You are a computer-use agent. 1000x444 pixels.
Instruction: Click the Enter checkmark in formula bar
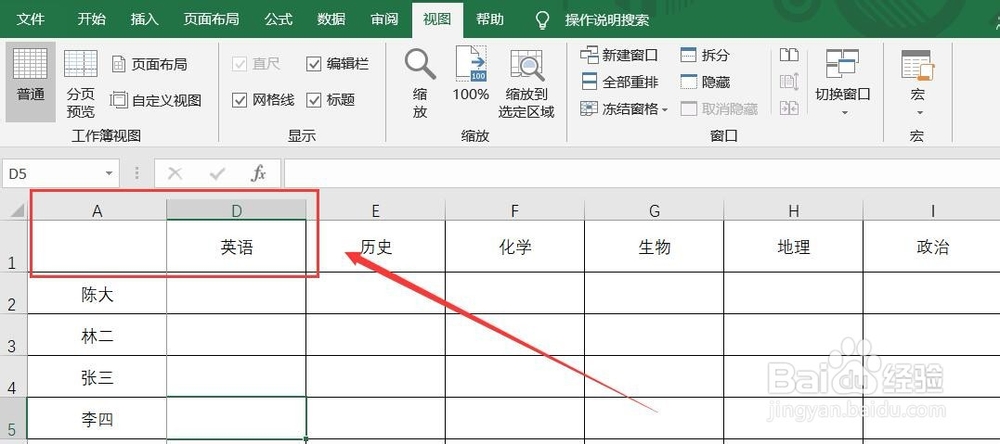click(217, 174)
